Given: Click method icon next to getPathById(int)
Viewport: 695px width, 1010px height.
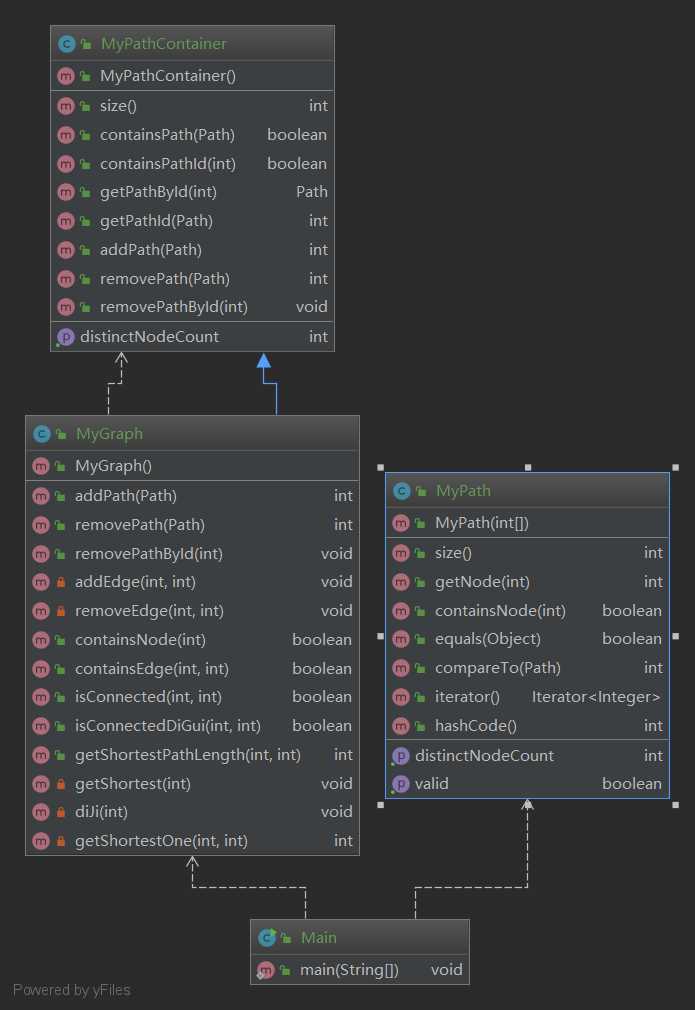Looking at the screenshot, I should tap(66, 192).
